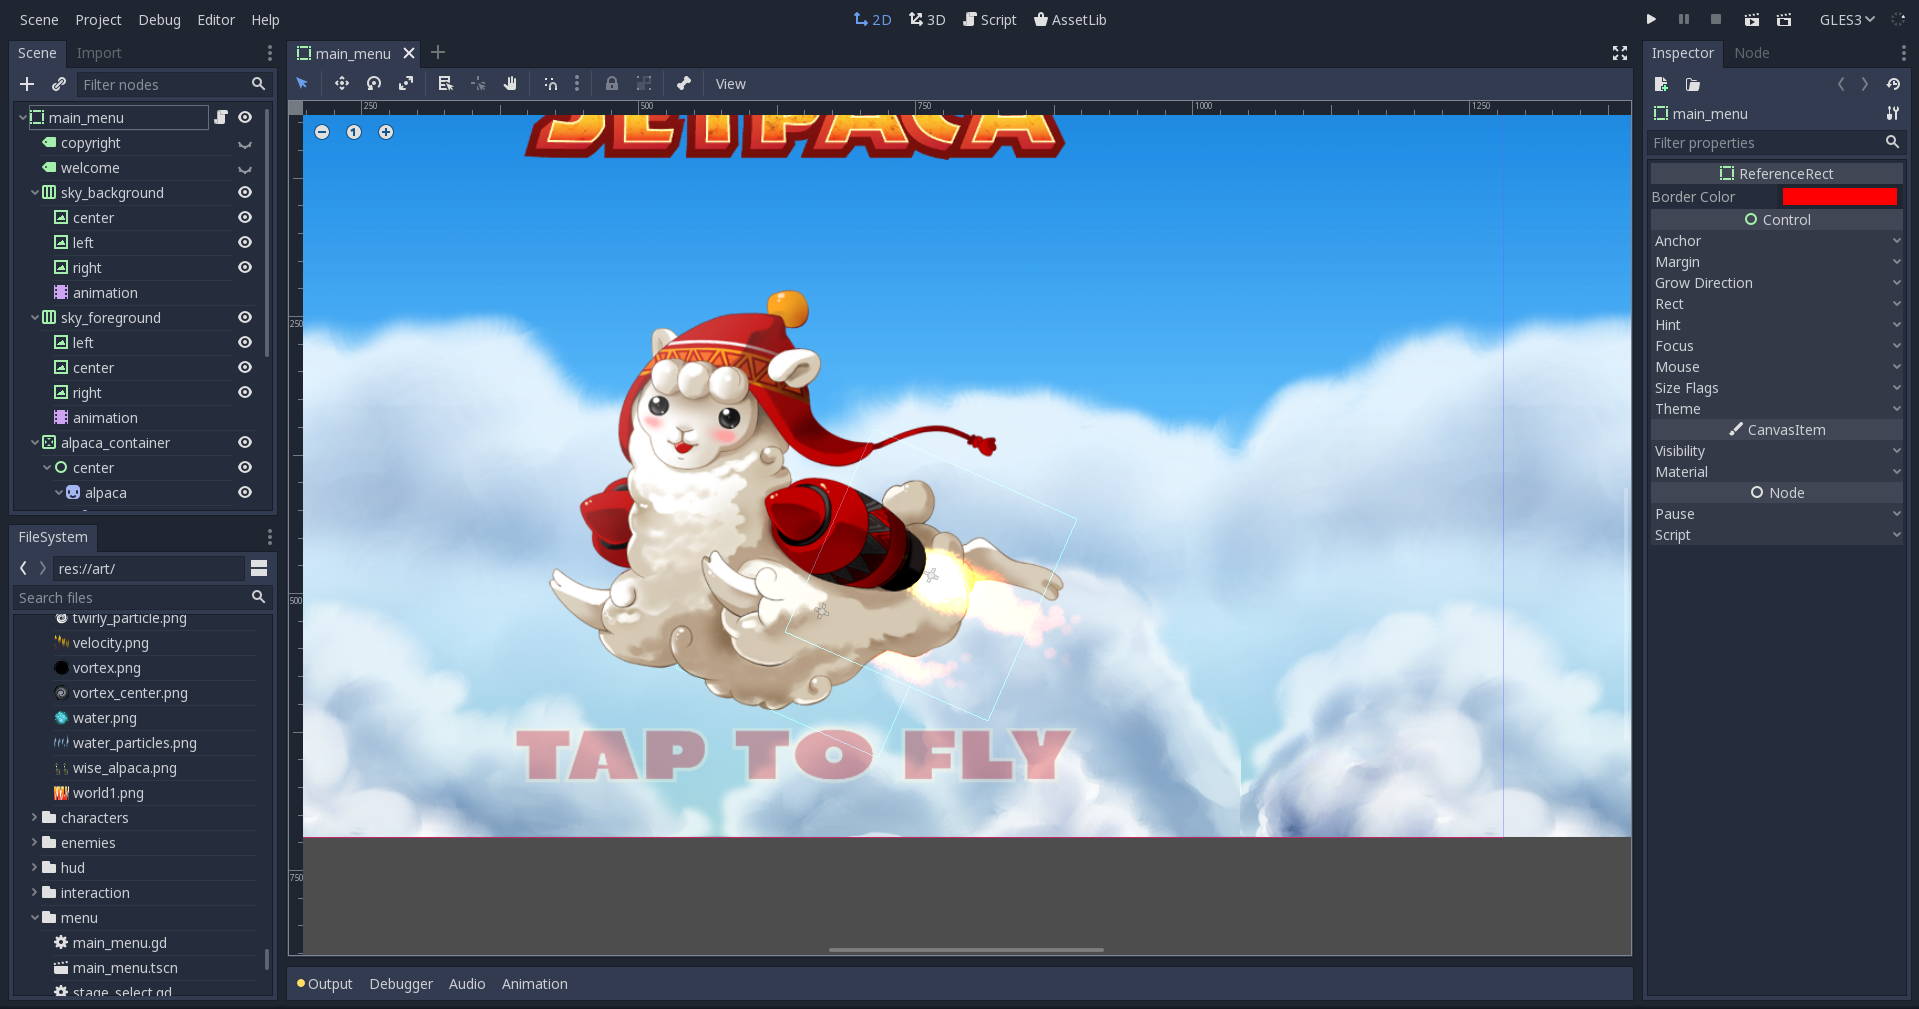Select the Rotate tool
The height and width of the screenshot is (1009, 1919).
[x=373, y=84]
